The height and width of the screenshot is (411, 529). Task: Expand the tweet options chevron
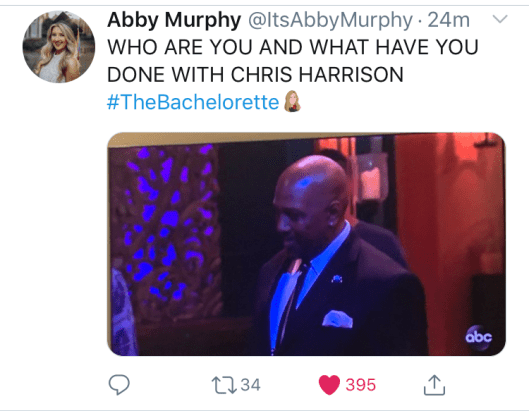coord(500,19)
